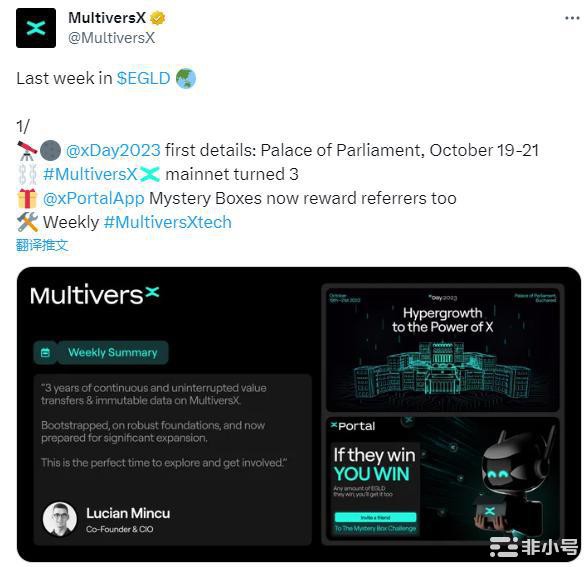The image size is (586, 567).
Task: Click the calendar icon beside Weekly Summary
Action: pyautogui.click(x=45, y=352)
